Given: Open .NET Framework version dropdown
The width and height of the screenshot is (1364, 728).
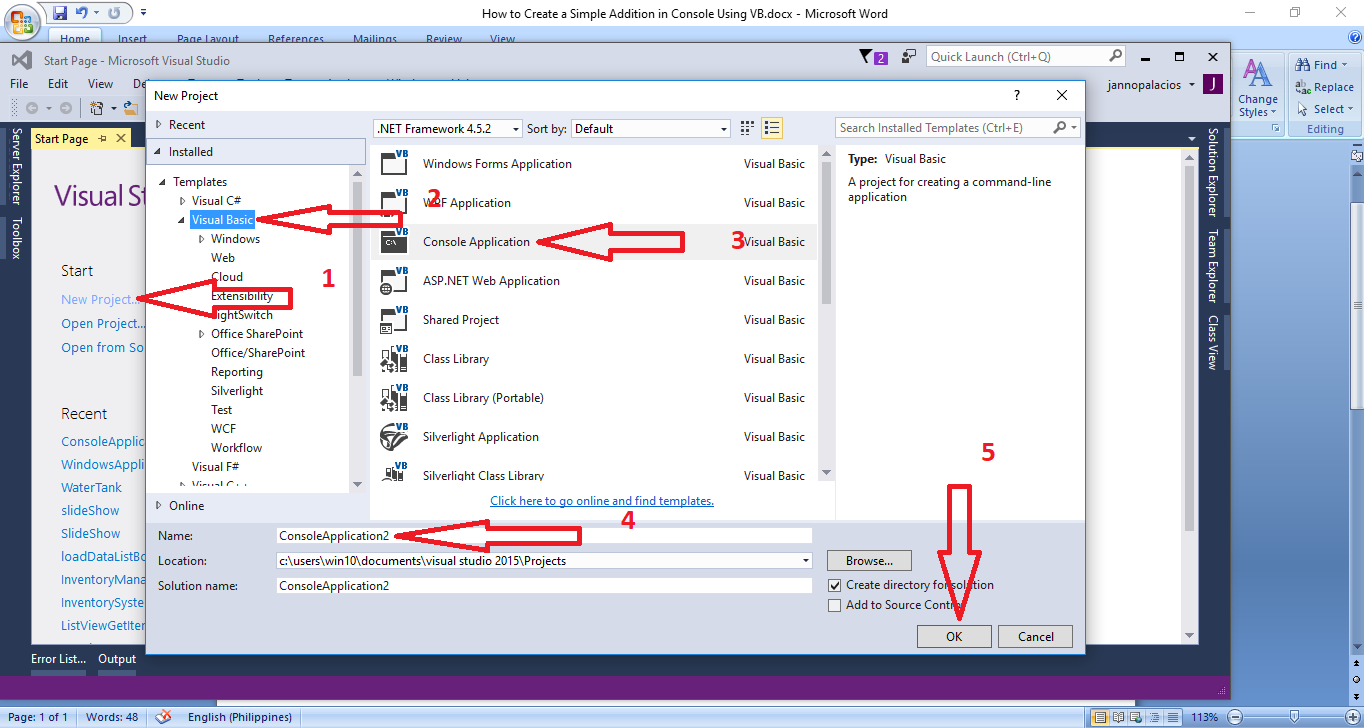Looking at the screenshot, I should click(x=448, y=129).
